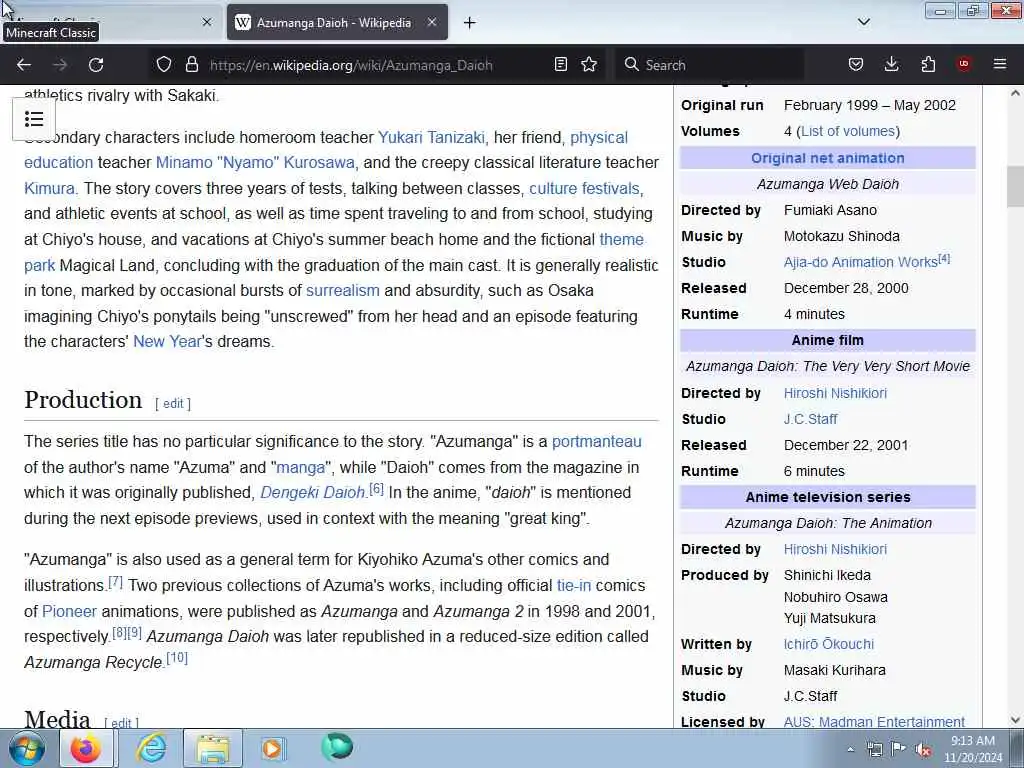The width and height of the screenshot is (1024, 768).
Task: Click the scrollbar down arrow
Action: pyautogui.click(x=1015, y=720)
